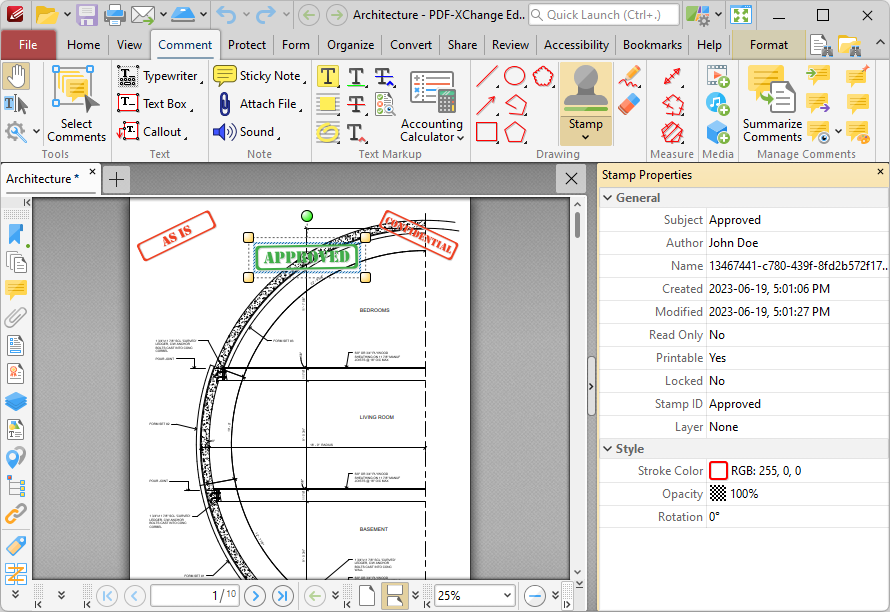Screen dimensions: 890x612
Task: Select the Distance measure tool
Action: coord(672,76)
